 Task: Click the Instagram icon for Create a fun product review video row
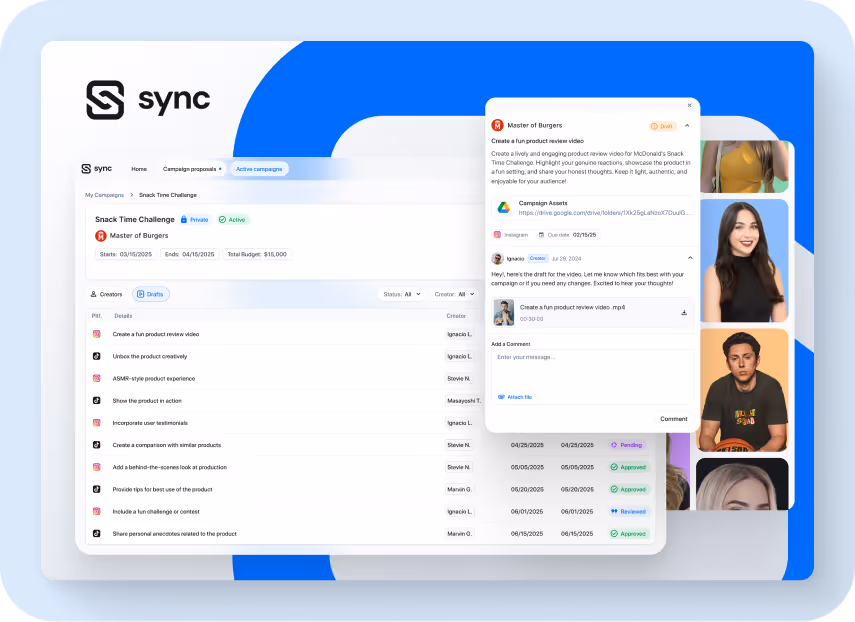pyautogui.click(x=97, y=334)
